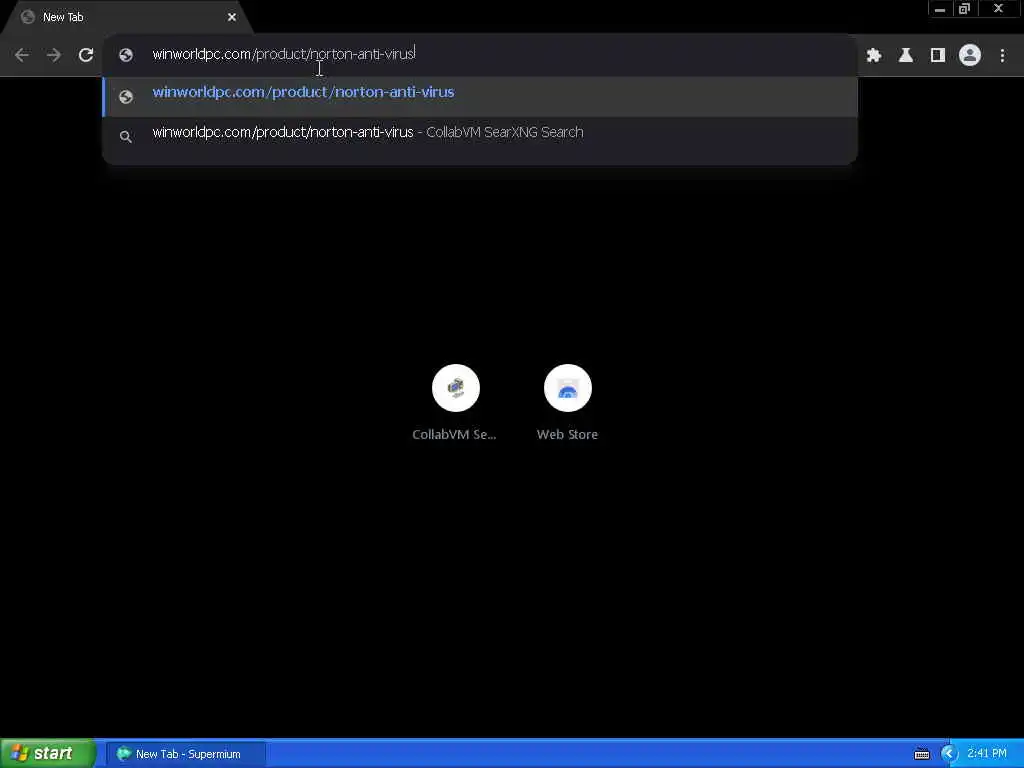
Task: Open the Experiments flask icon
Action: click(x=906, y=56)
